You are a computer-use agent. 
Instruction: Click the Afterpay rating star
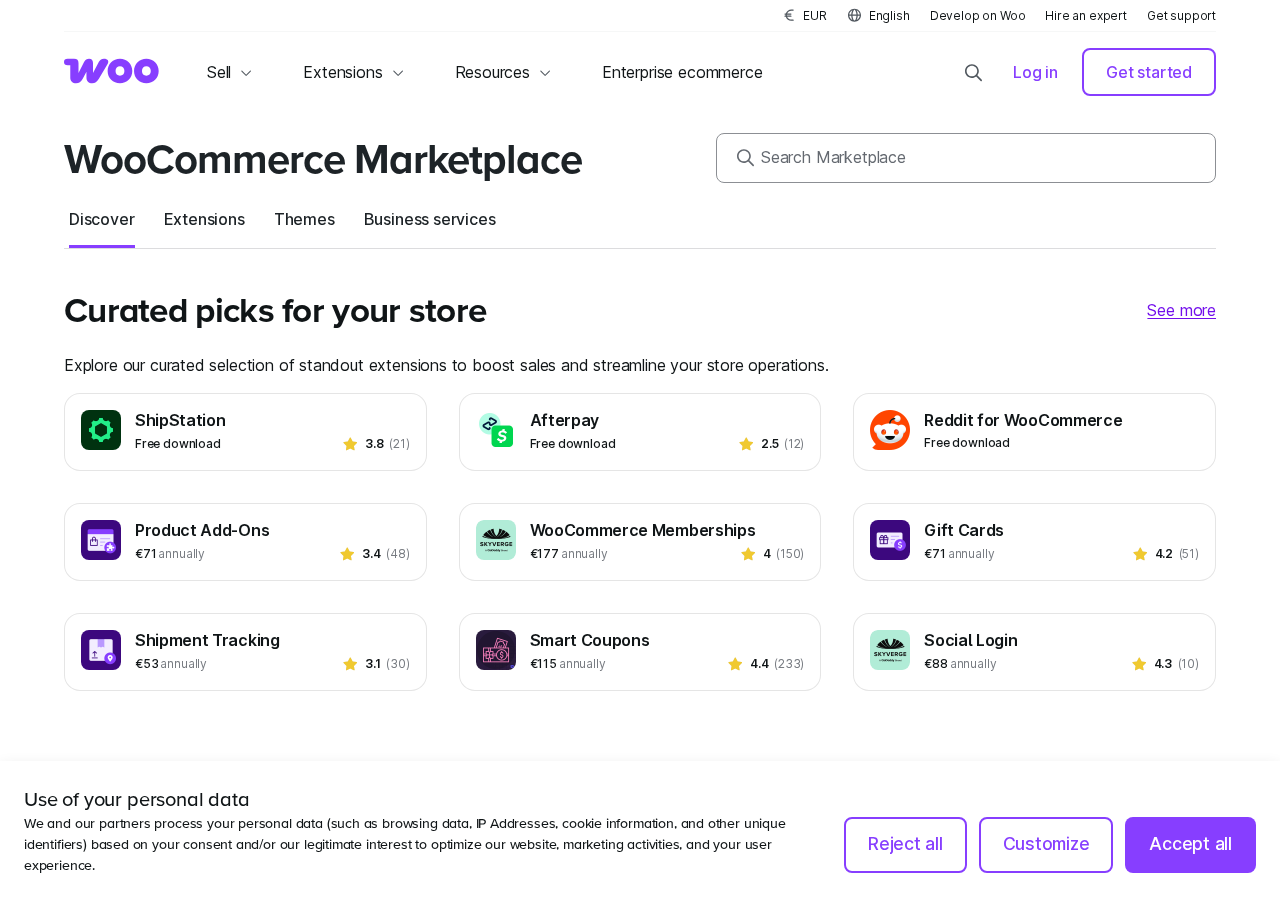tap(746, 444)
